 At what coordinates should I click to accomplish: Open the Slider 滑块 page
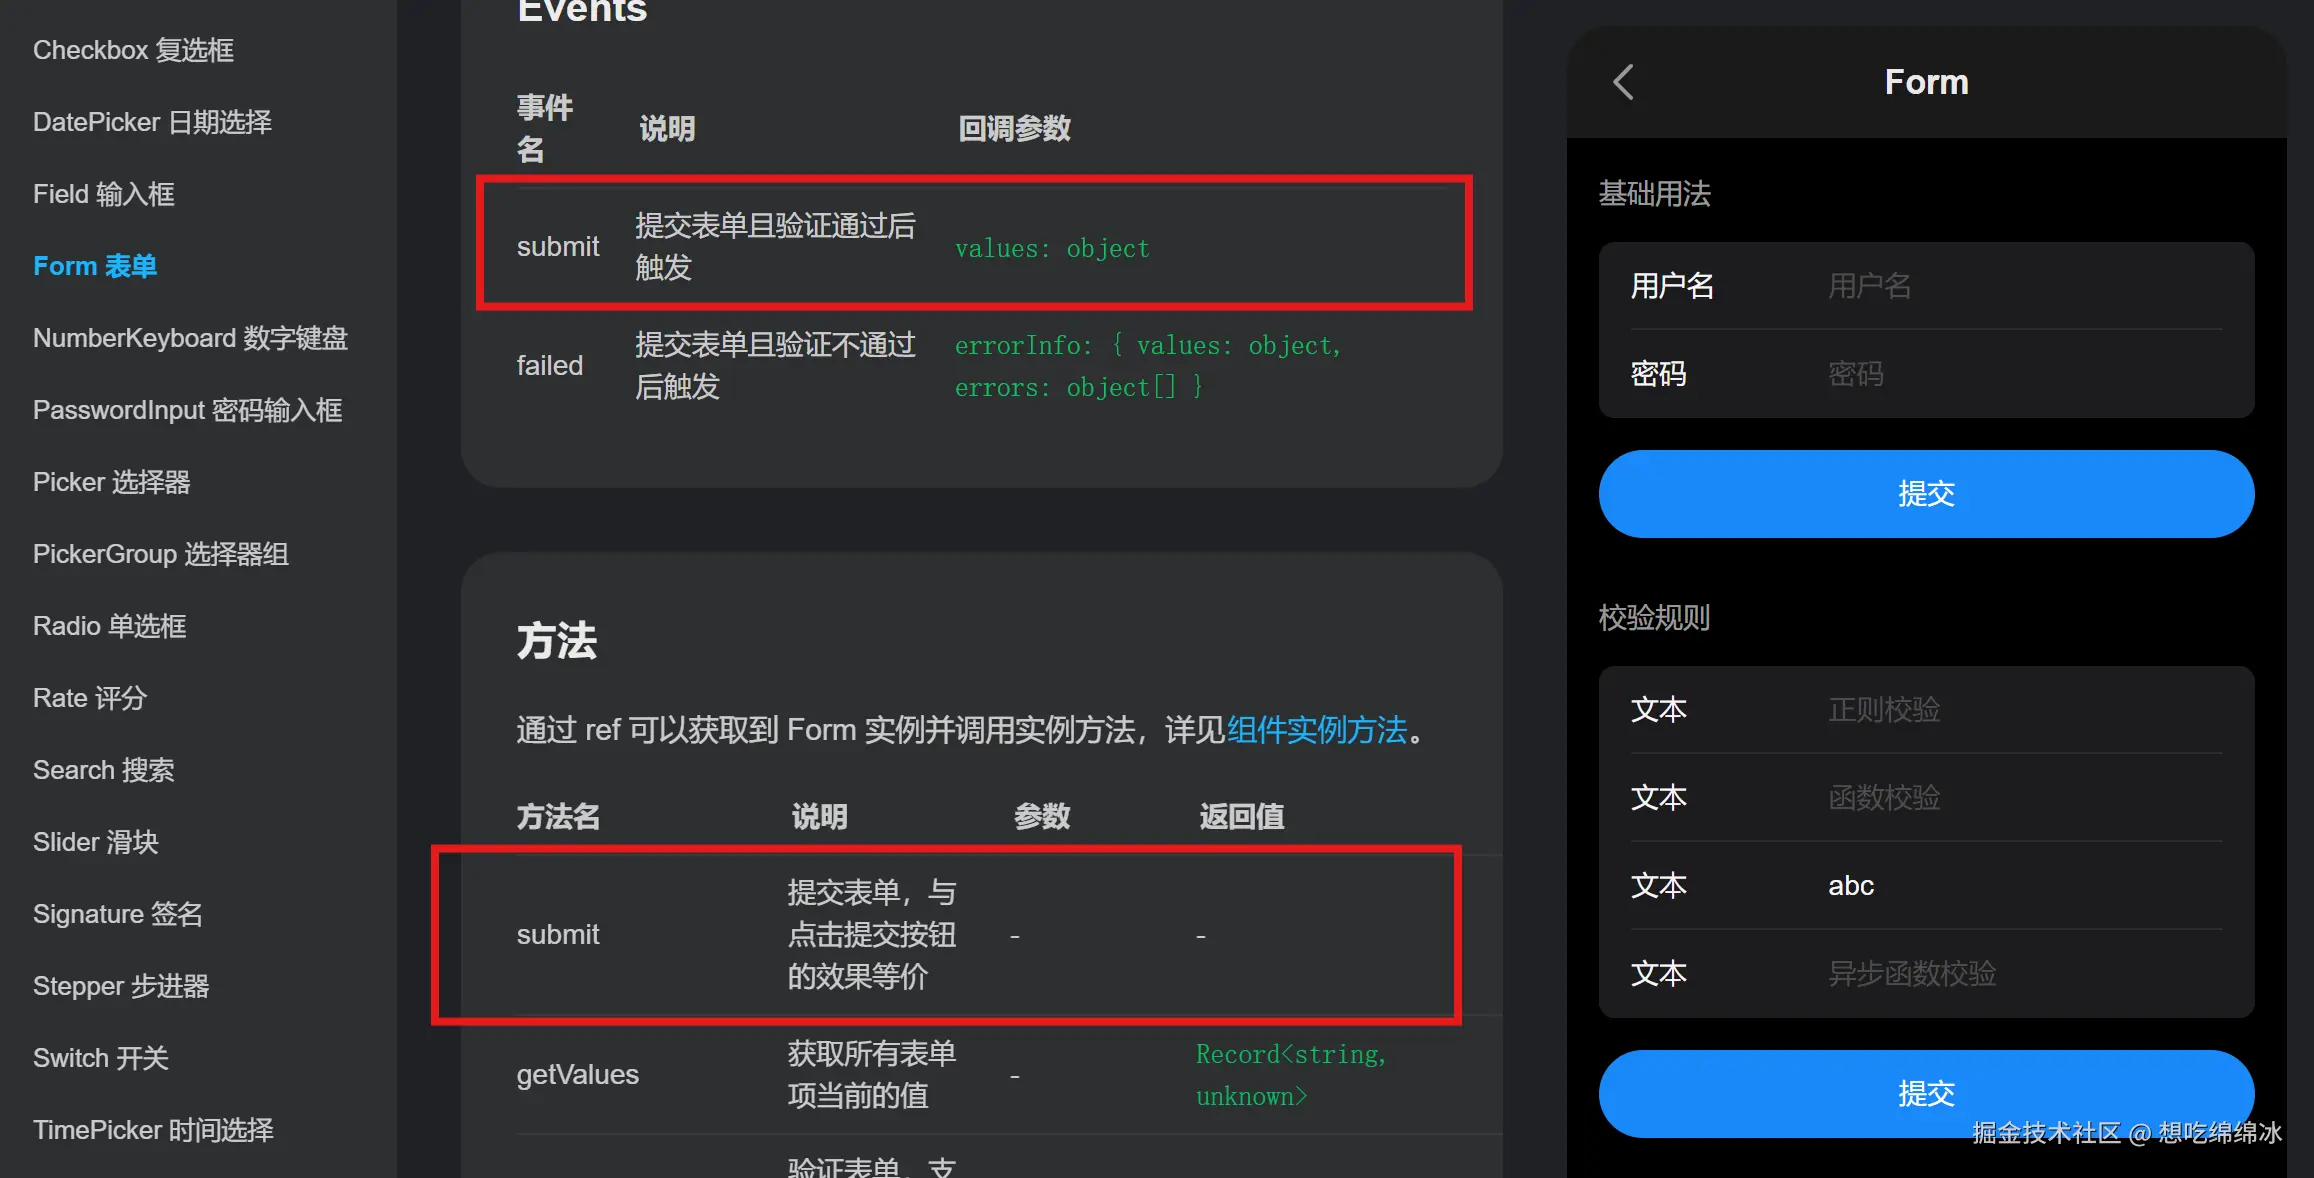coord(95,841)
